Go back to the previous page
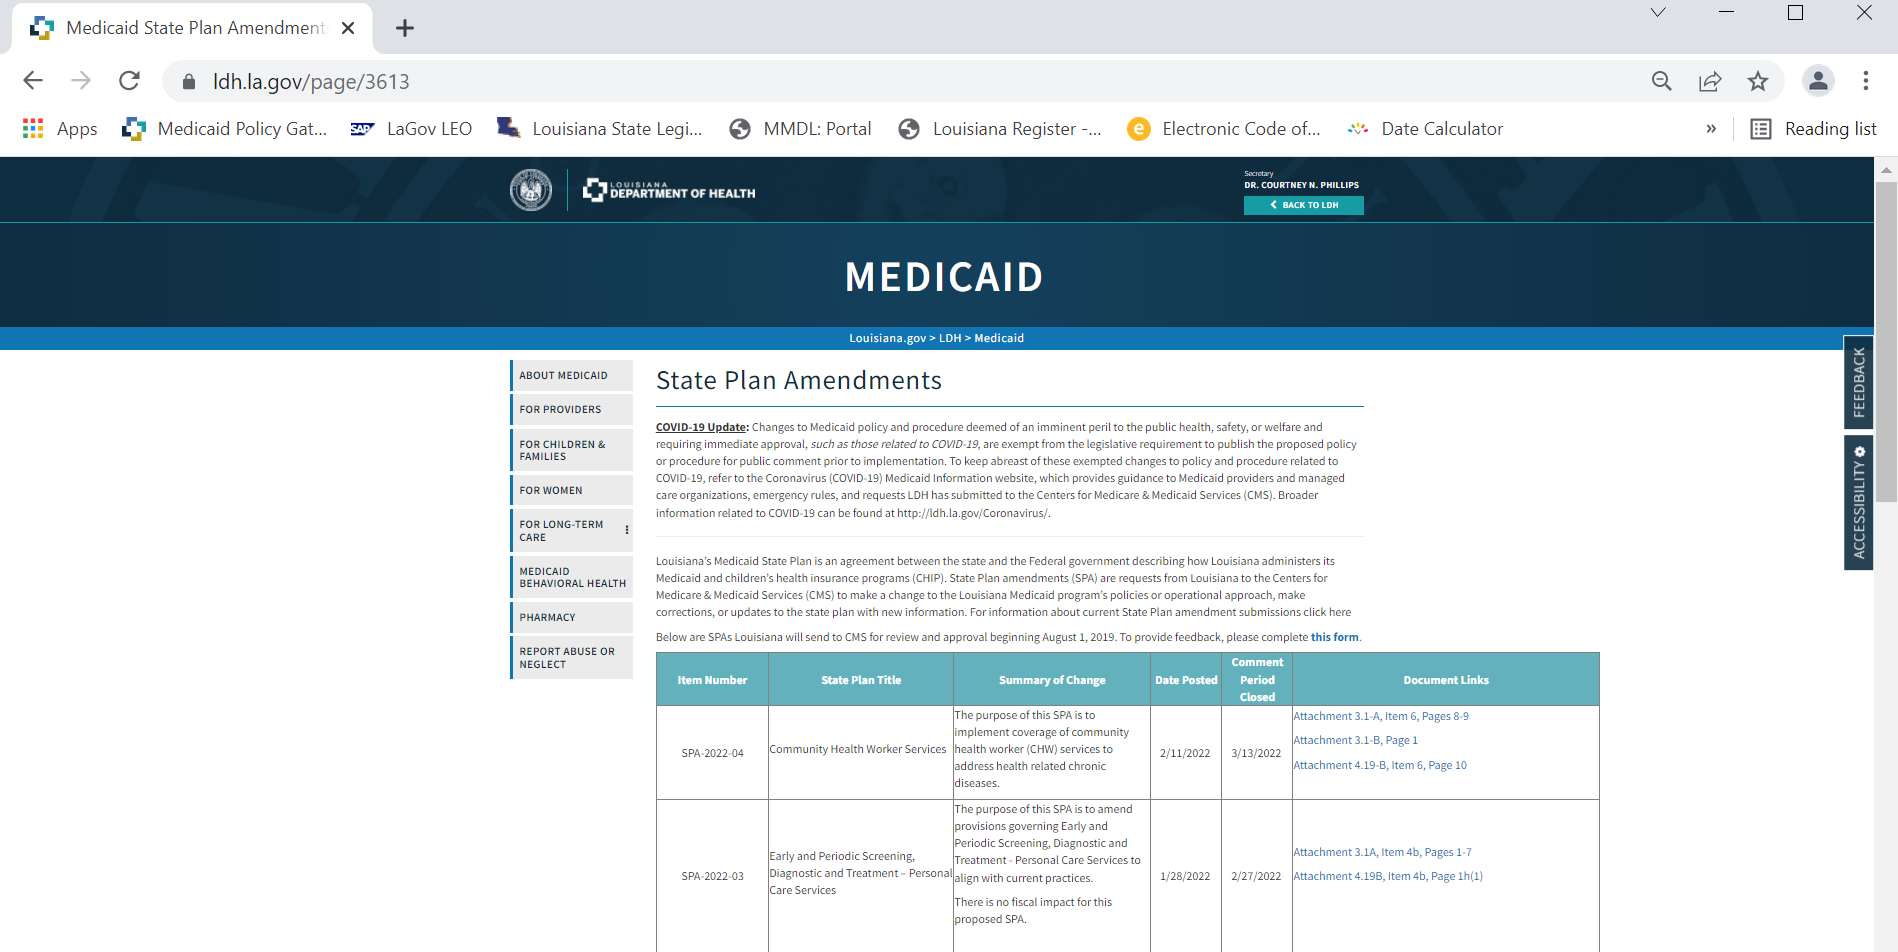This screenshot has width=1898, height=952. pos(33,81)
